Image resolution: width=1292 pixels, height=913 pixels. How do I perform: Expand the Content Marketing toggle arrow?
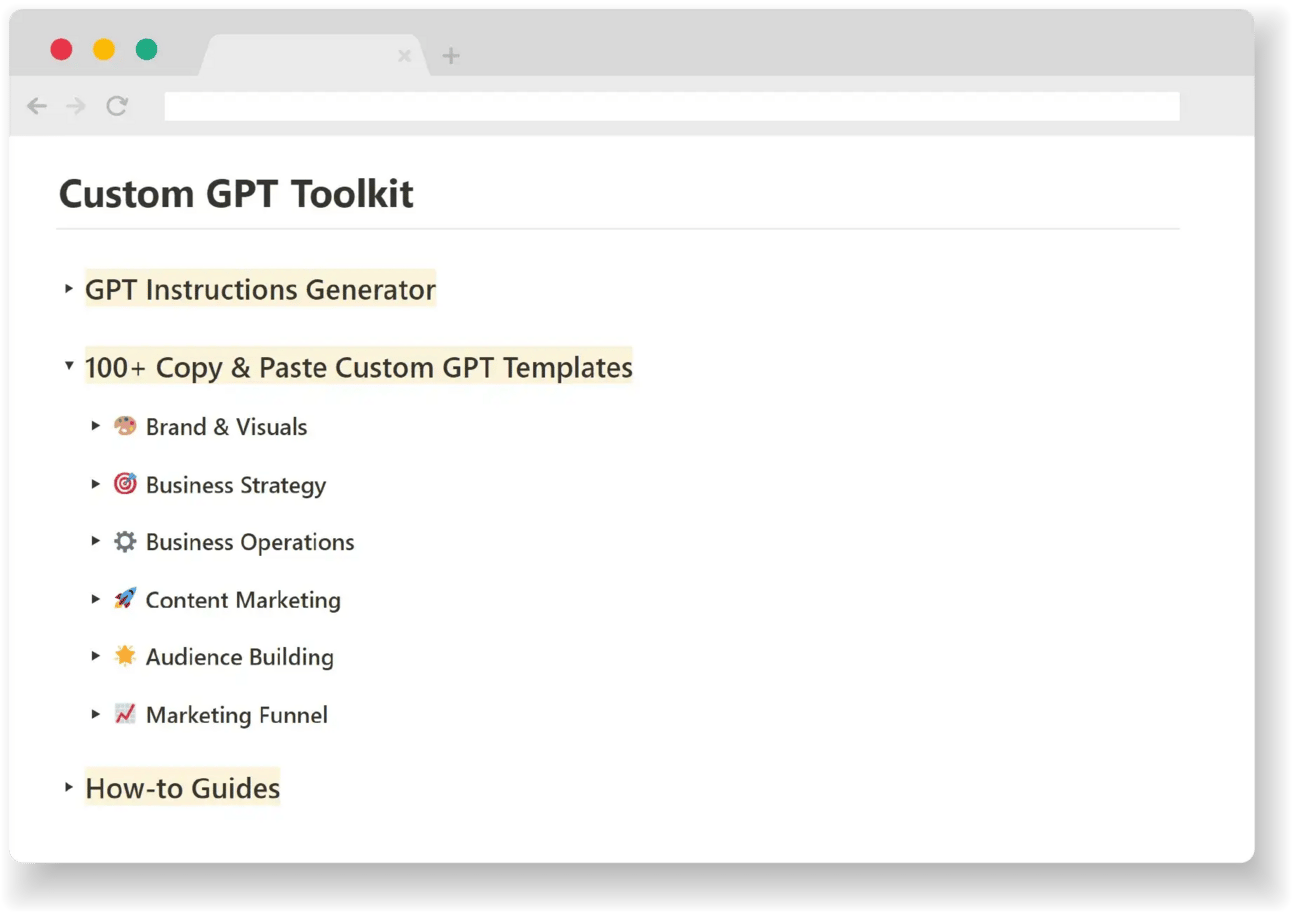96,599
